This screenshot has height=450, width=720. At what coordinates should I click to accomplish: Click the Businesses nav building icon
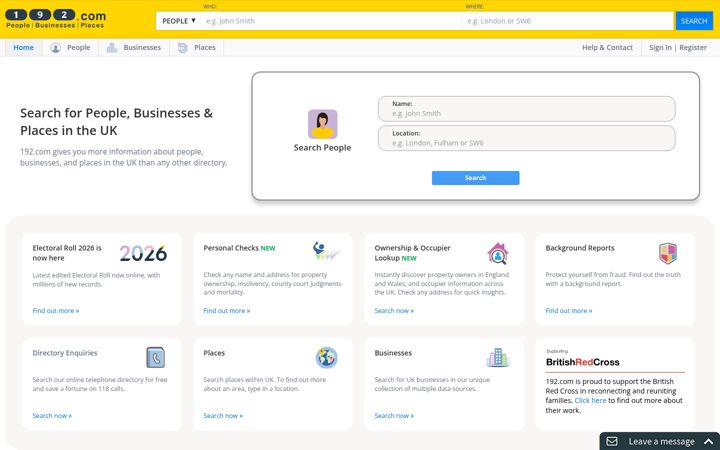click(x=112, y=48)
